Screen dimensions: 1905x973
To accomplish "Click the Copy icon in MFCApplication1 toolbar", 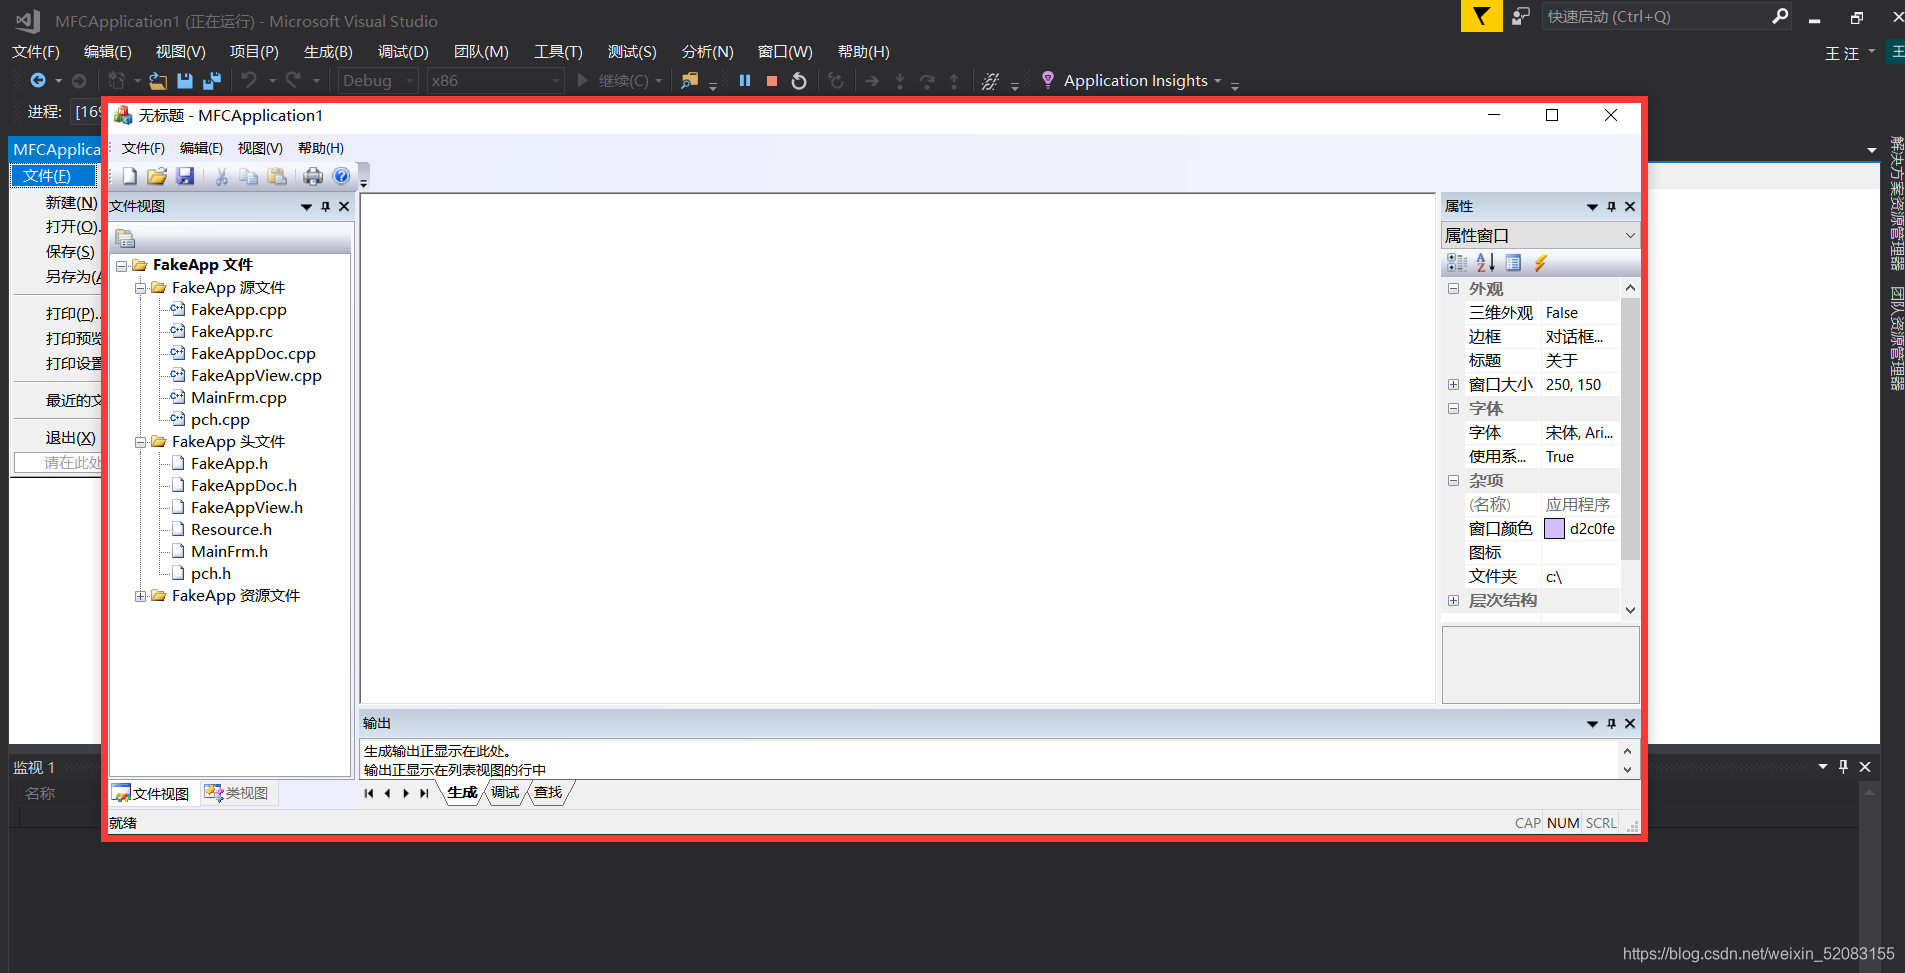I will (248, 177).
